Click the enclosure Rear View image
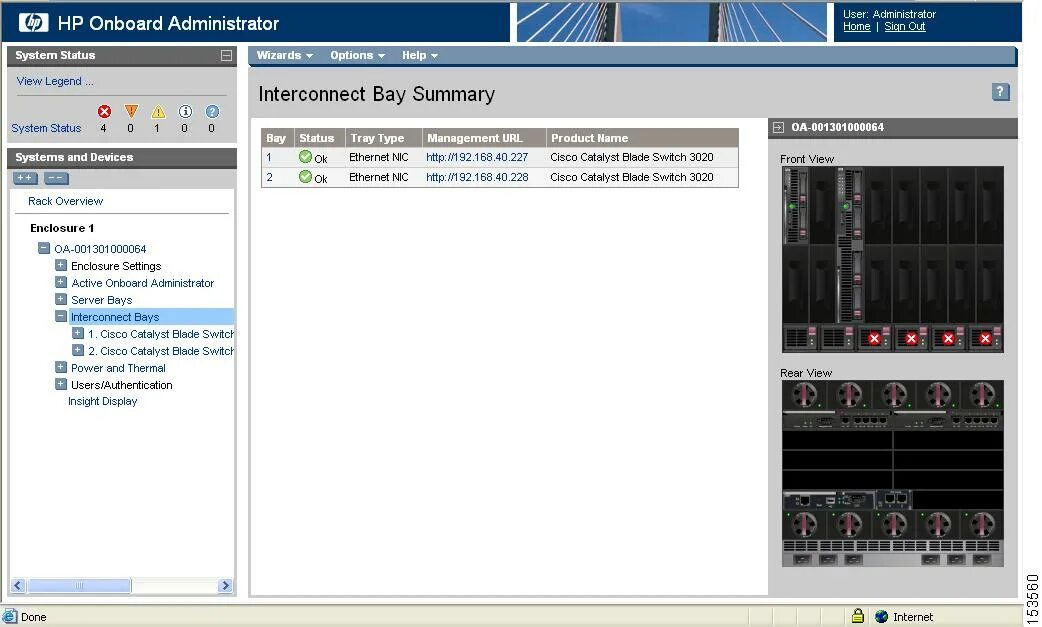Viewport: 1042px width, 627px height. point(892,473)
